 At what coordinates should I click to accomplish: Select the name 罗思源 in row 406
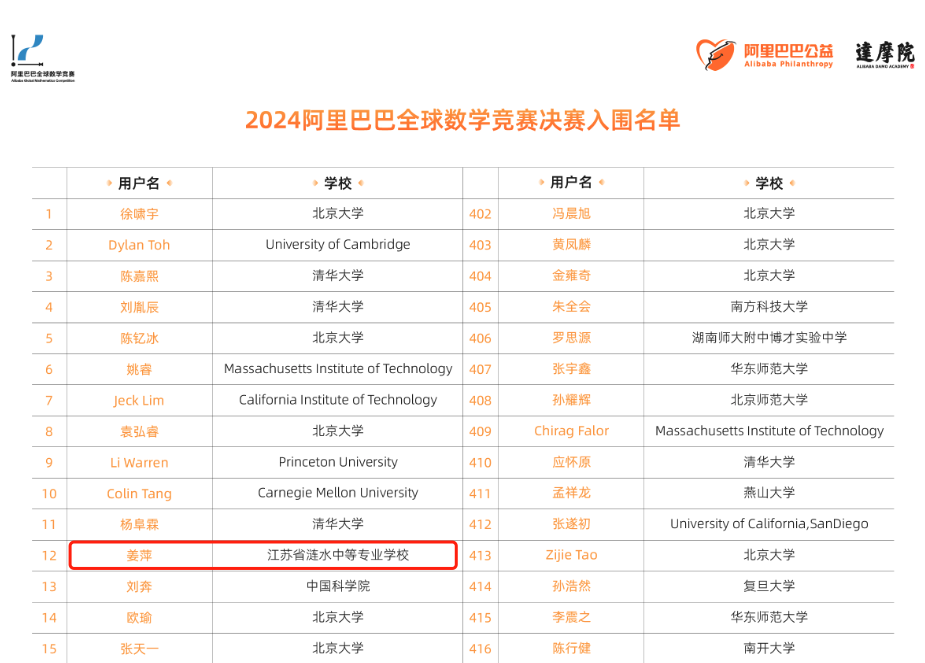click(x=571, y=338)
